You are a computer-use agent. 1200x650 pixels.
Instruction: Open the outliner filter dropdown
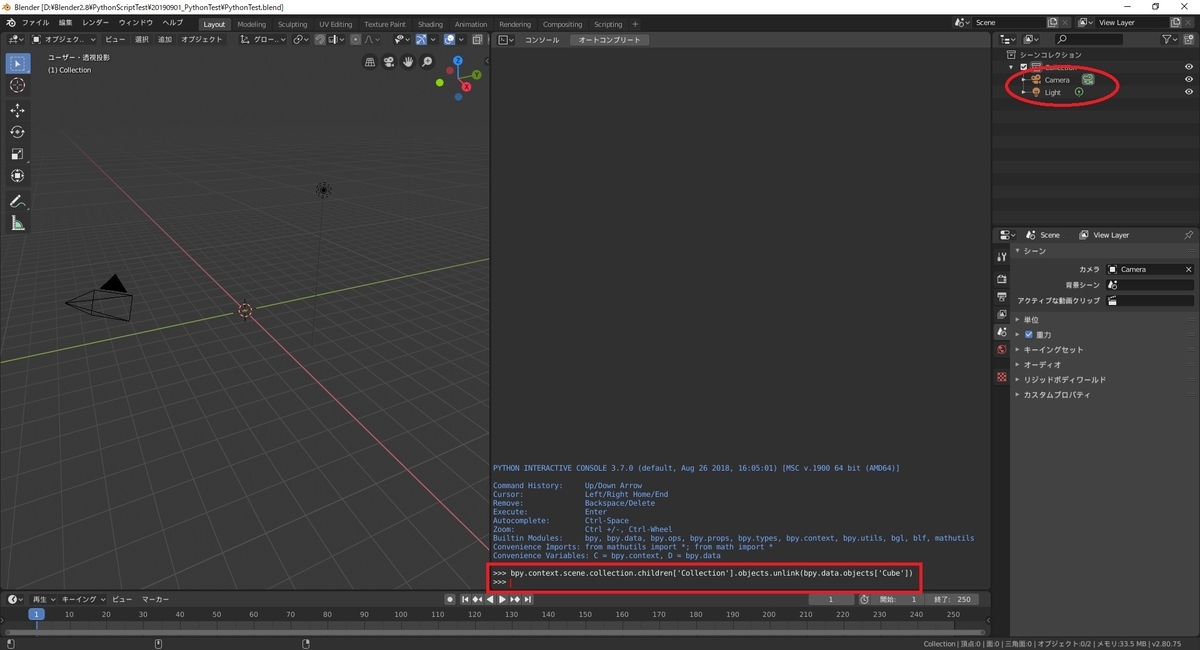click(x=1170, y=39)
